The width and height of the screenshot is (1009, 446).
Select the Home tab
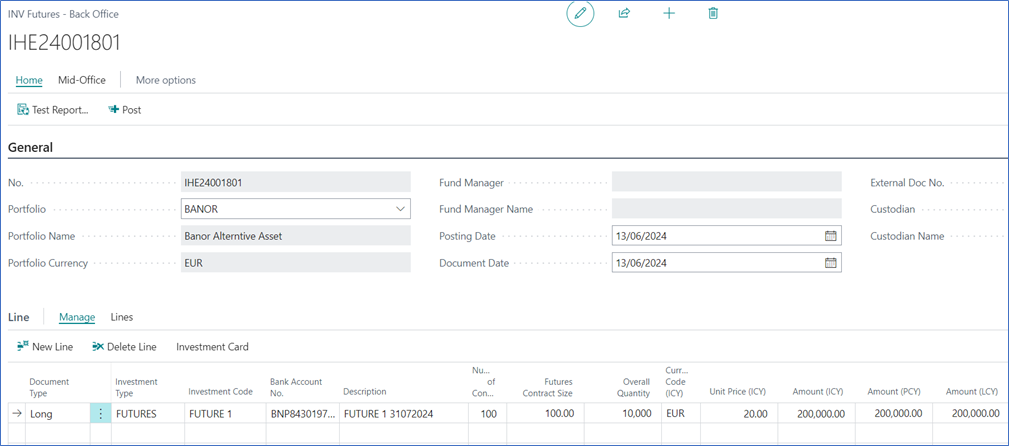[x=29, y=80]
